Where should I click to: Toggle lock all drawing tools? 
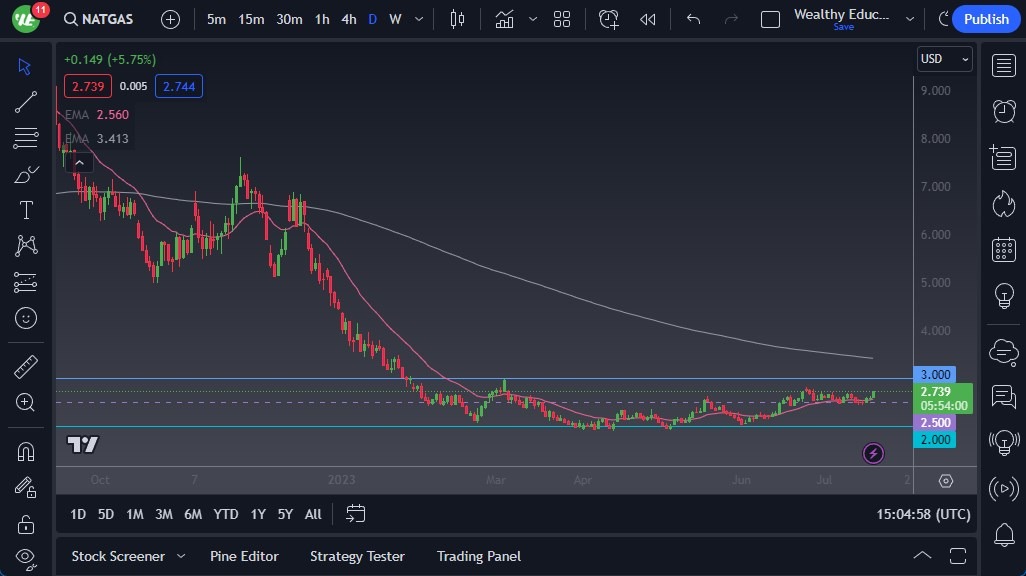click(x=26, y=522)
